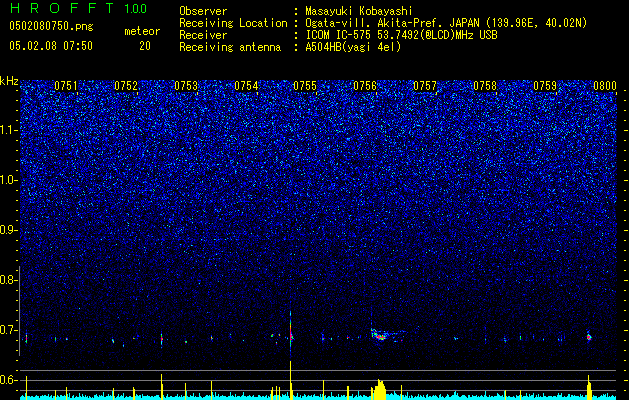Screen dimensions: 629x400
Task: Click the Receiving Location label
Action: click(233, 23)
